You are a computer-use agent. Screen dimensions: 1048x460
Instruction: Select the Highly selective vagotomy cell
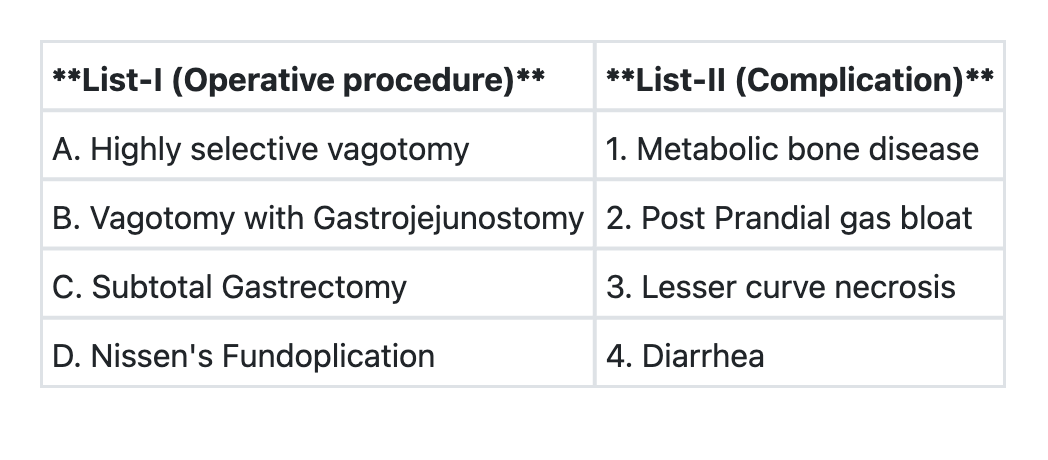(x=261, y=149)
